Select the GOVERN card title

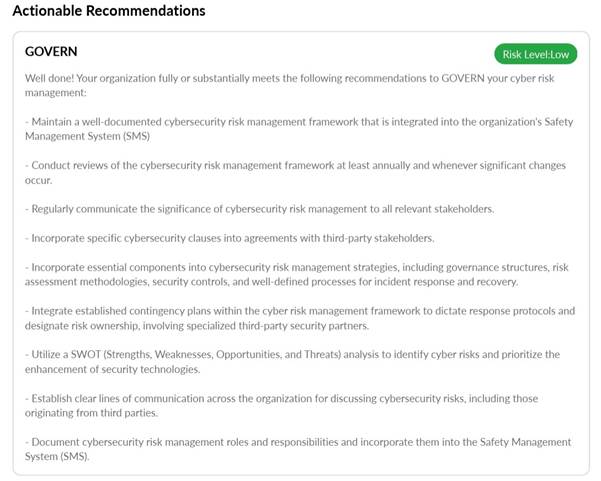pos(51,51)
